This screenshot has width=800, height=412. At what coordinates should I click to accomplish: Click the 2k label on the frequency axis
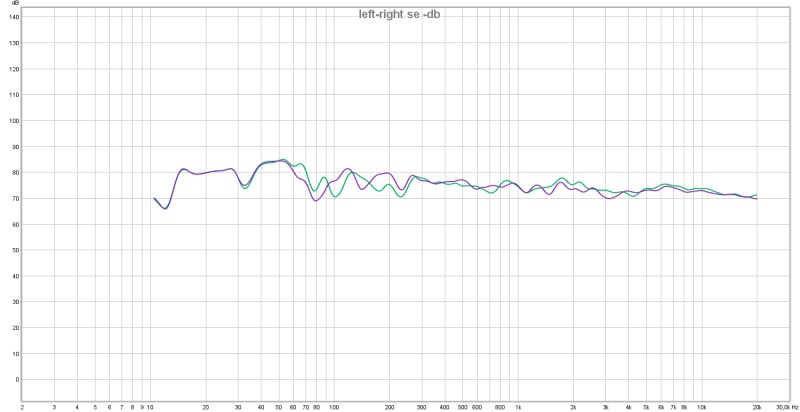point(573,408)
